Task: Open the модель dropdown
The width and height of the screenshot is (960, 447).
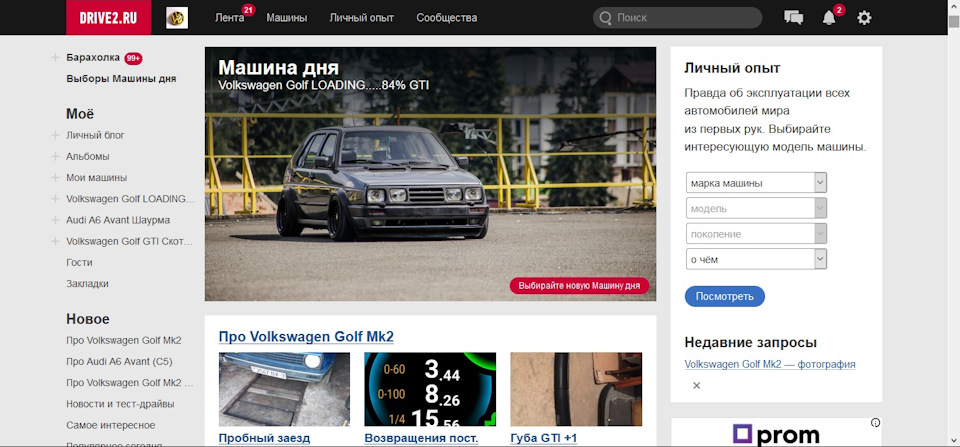Action: click(756, 208)
